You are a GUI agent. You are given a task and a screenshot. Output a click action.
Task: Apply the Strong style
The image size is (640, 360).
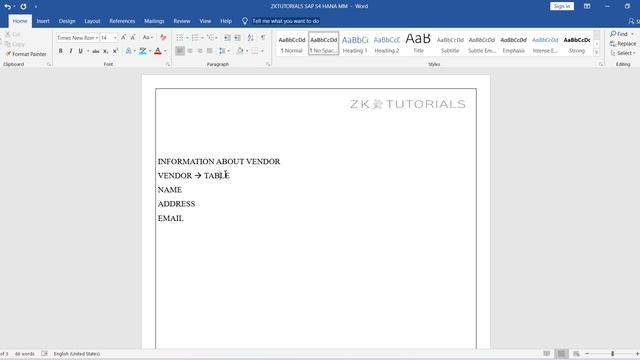coord(577,44)
